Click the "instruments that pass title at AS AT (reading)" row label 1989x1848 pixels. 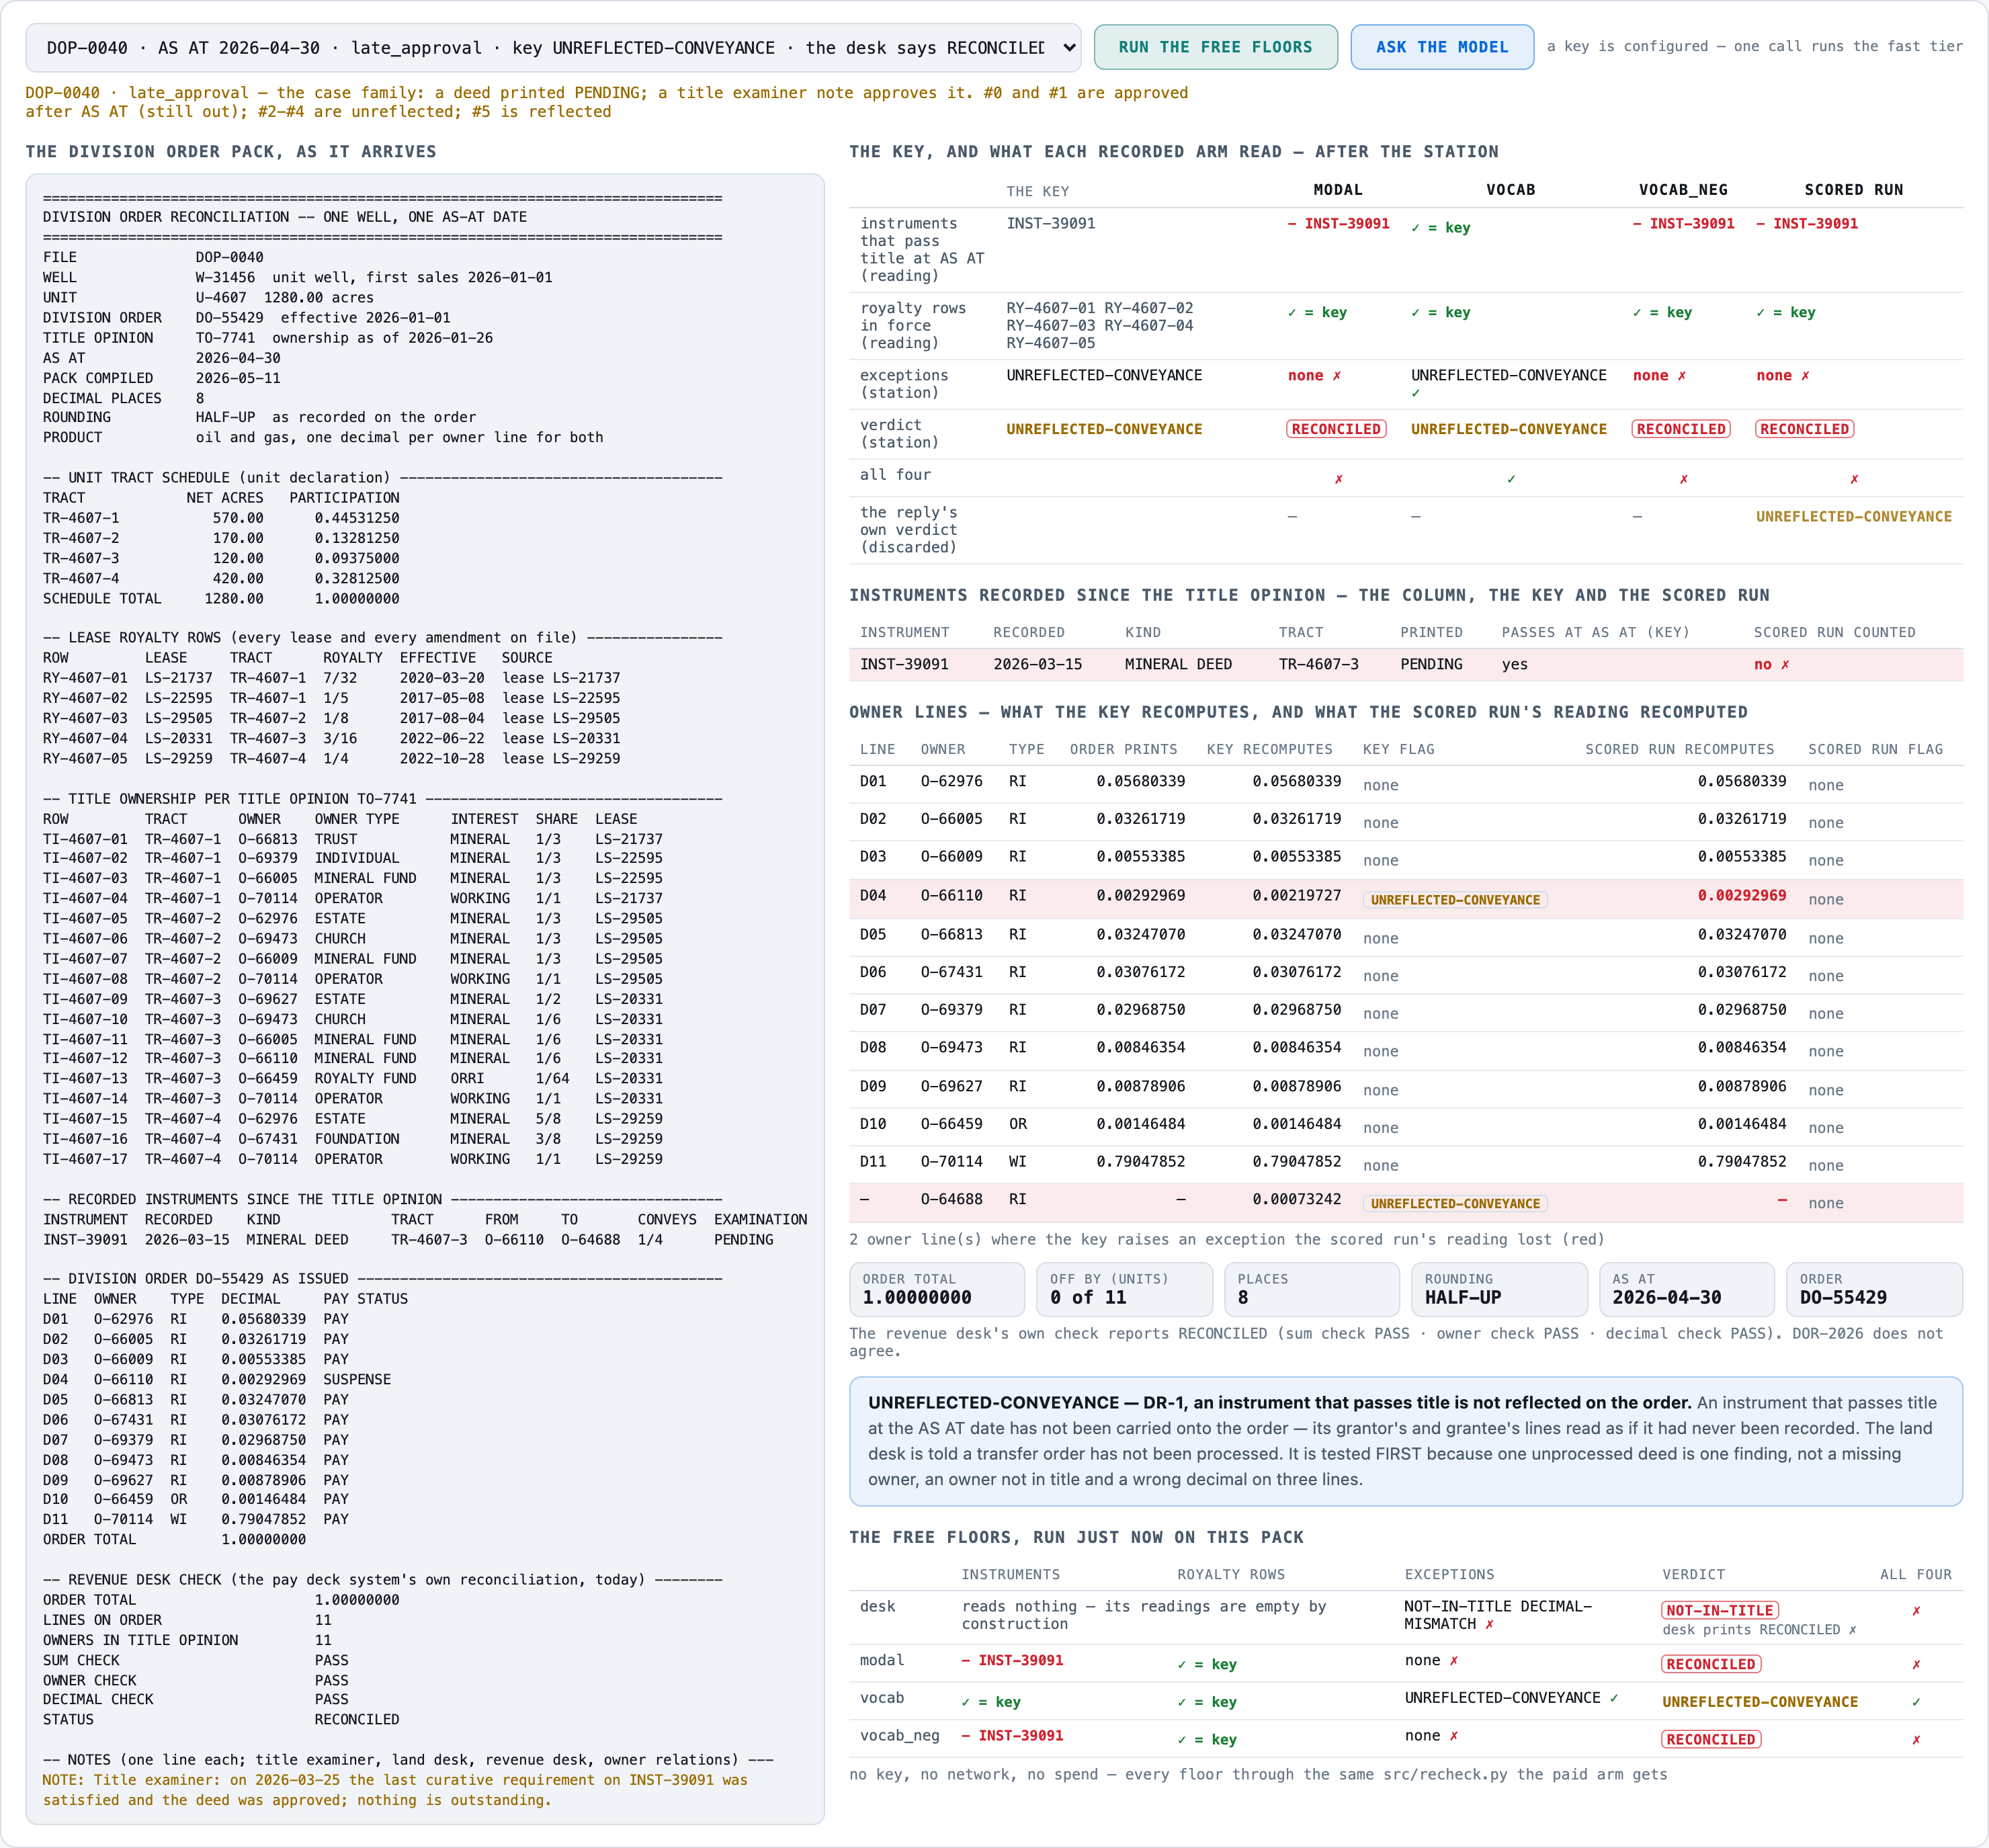[922, 249]
